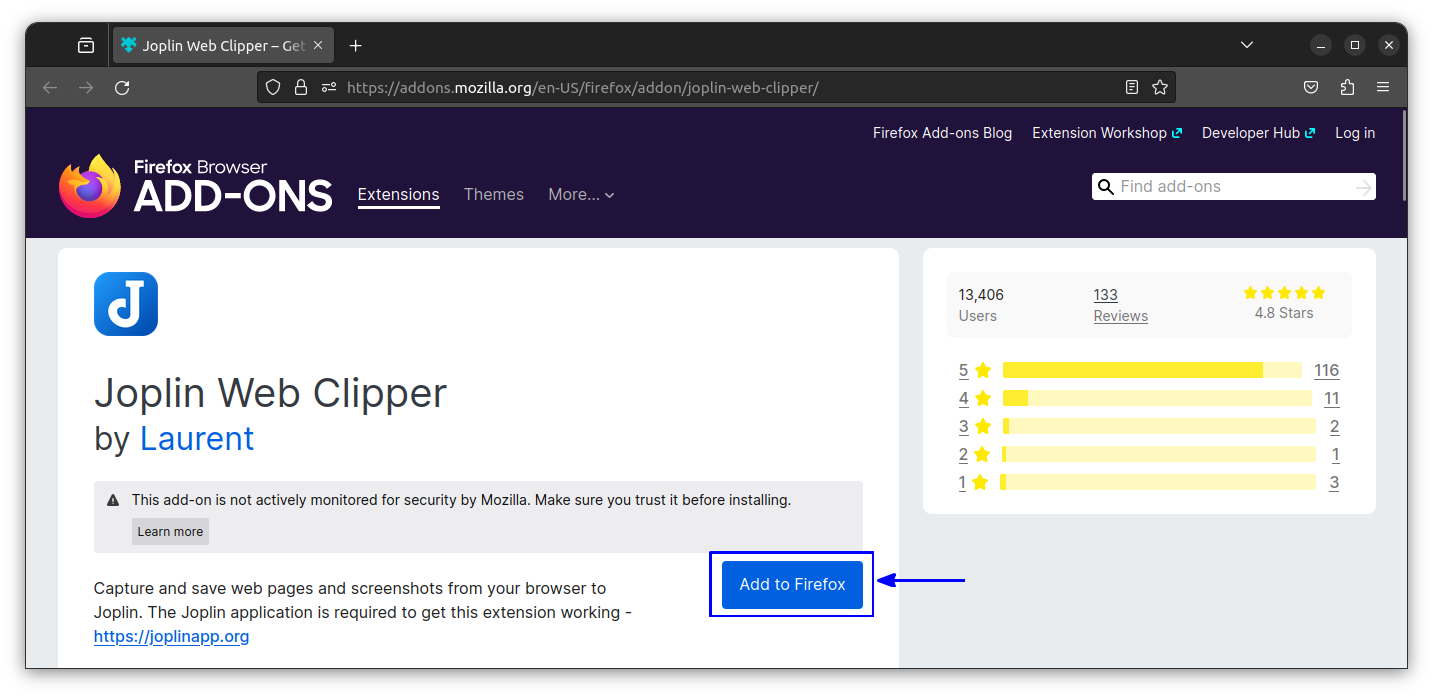Image resolution: width=1433 pixels, height=697 pixels.
Task: Bookmark this page with star icon
Action: point(1160,88)
